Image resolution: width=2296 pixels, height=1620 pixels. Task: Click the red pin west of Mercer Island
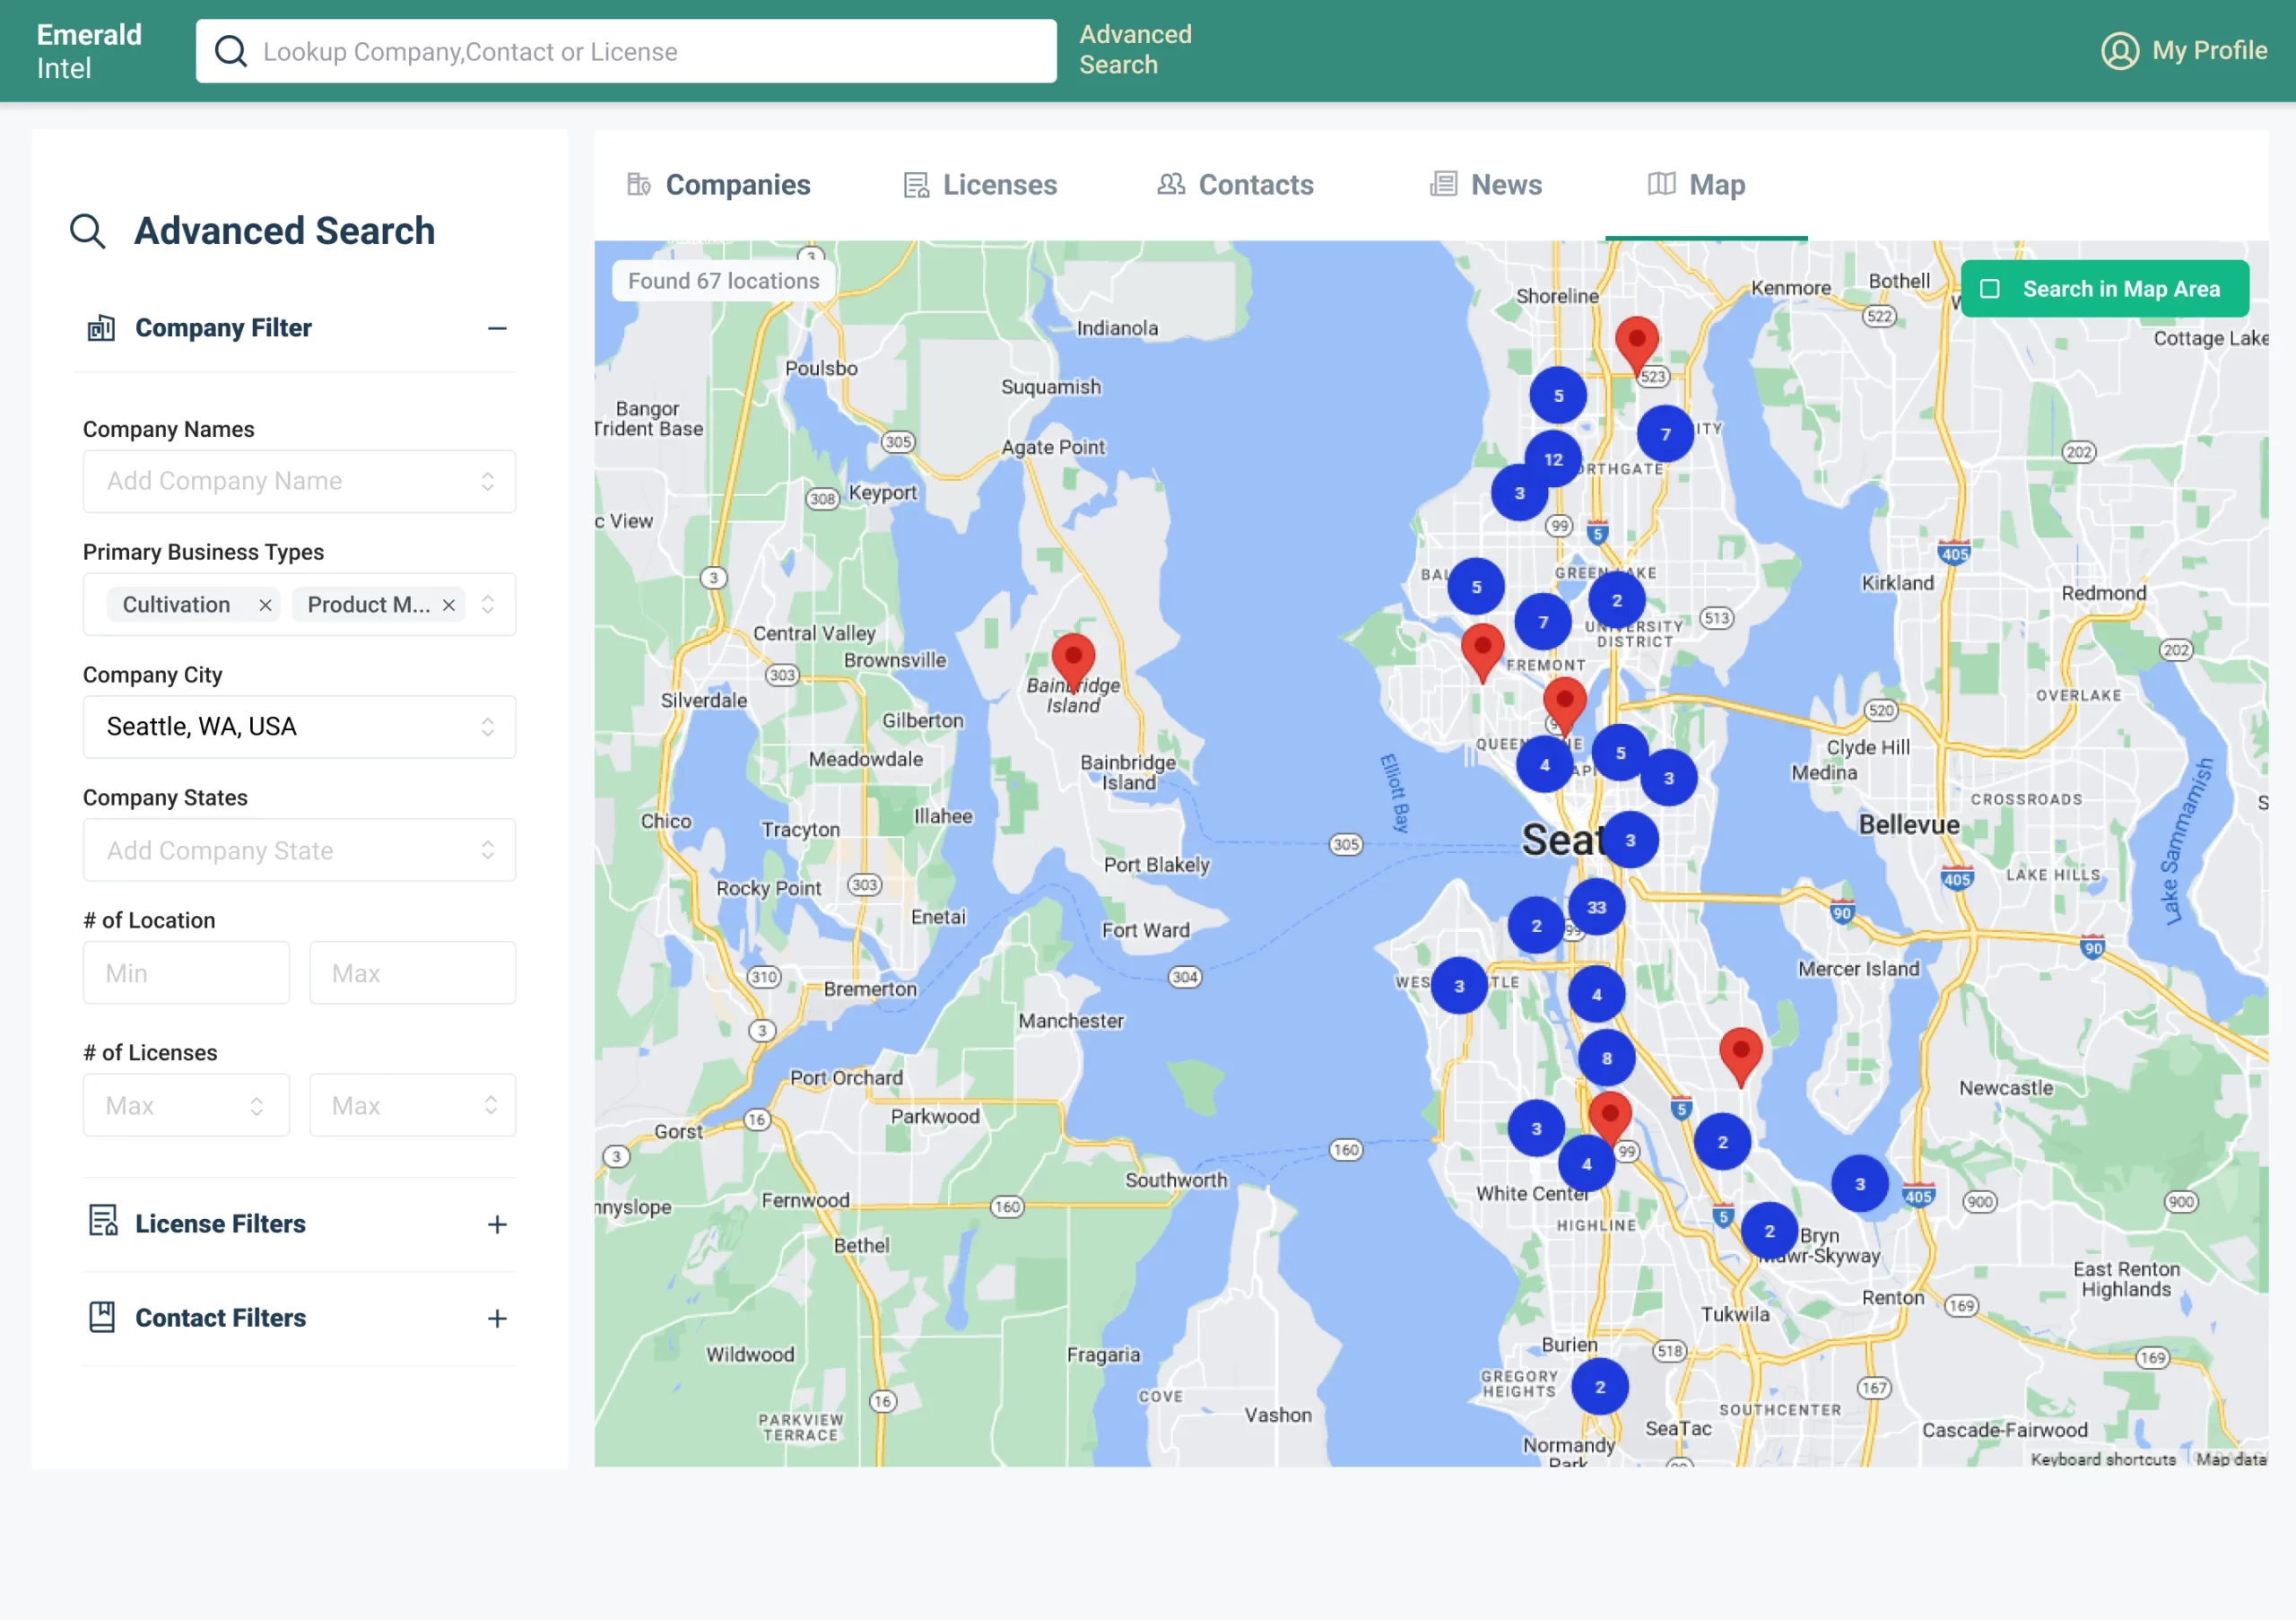pos(1740,1056)
